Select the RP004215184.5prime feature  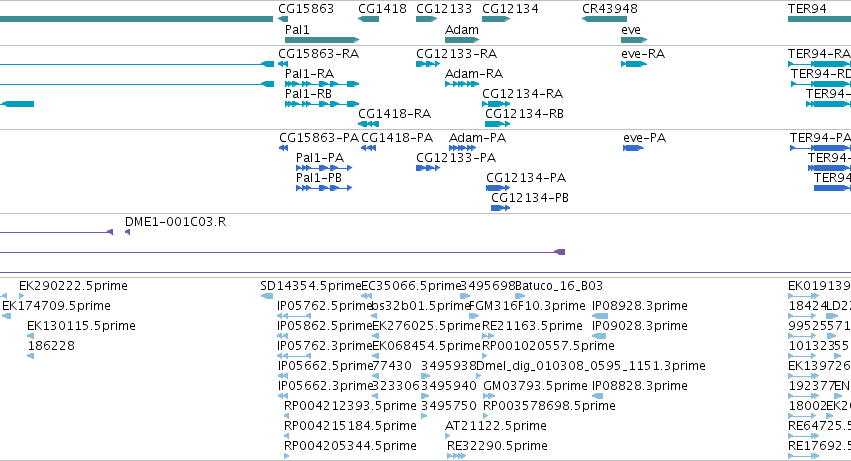(x=287, y=436)
